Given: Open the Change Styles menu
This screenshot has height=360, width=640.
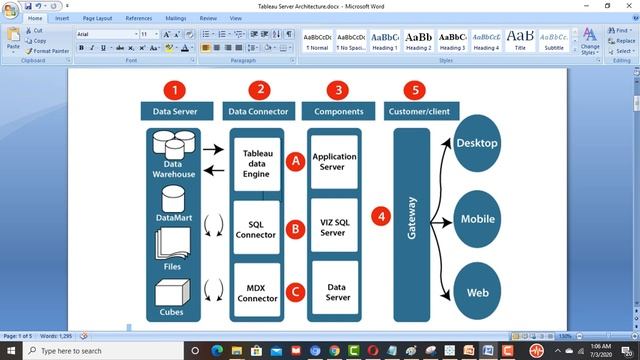Looking at the screenshot, I should (x=590, y=41).
